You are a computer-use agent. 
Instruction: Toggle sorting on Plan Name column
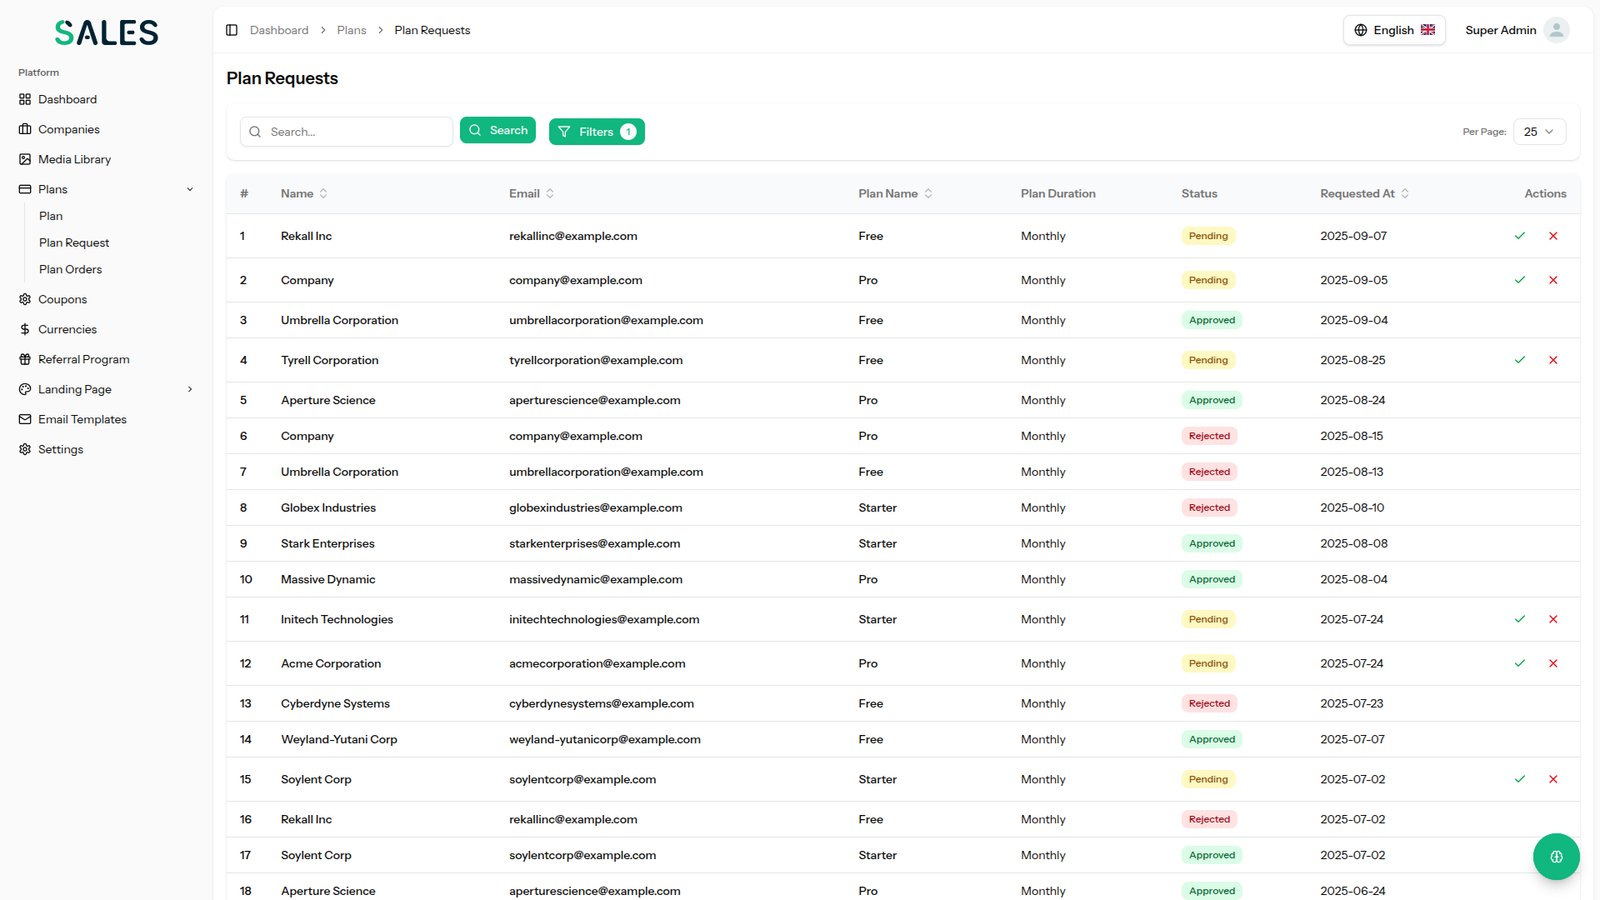coord(895,194)
